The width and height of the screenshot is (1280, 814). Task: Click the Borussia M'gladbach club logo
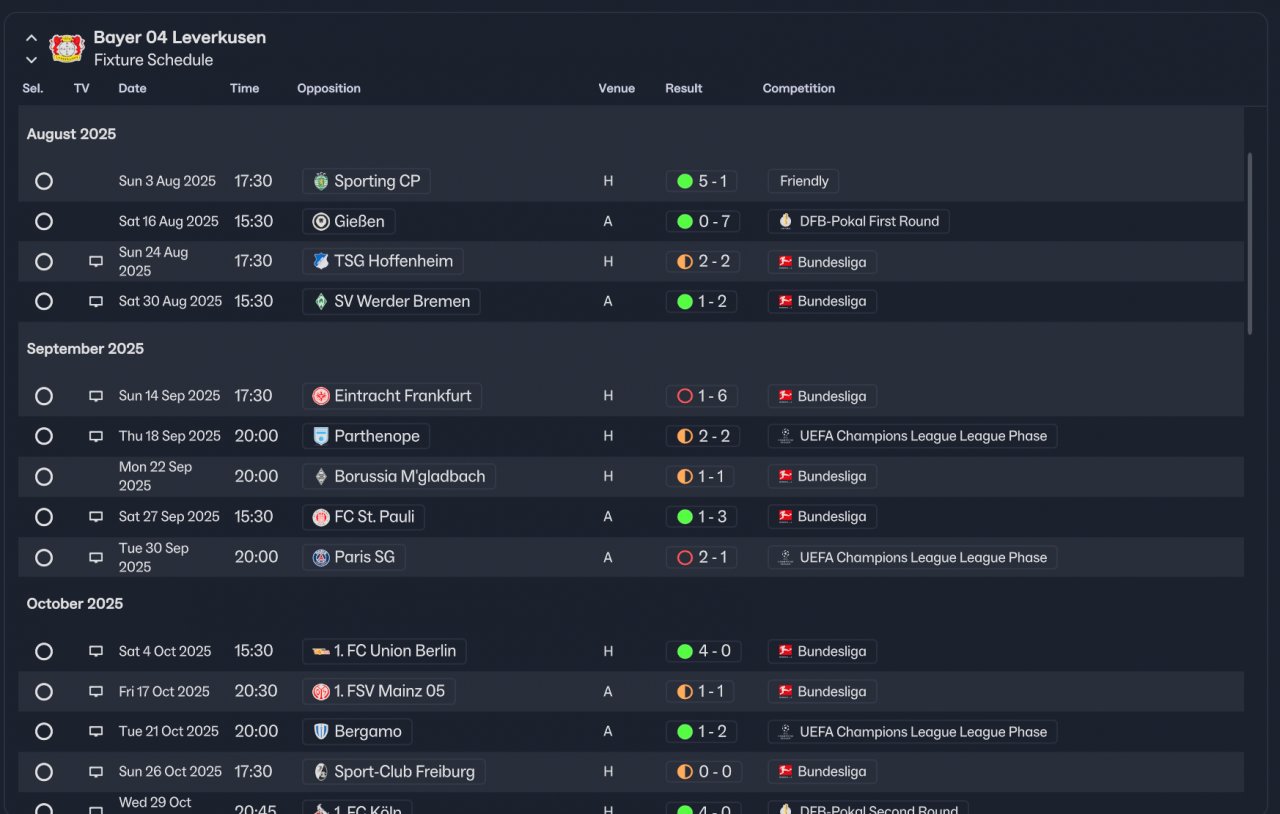tap(321, 476)
